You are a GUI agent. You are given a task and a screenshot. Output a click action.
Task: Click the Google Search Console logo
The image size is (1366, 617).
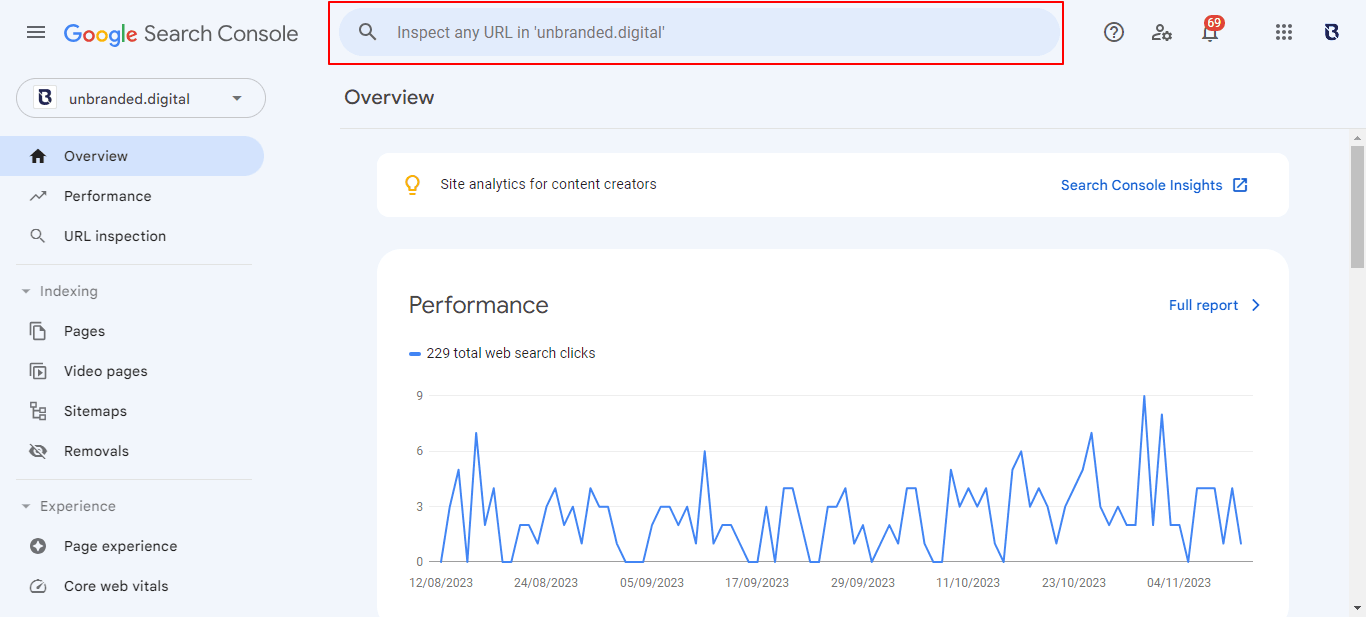pos(181,33)
